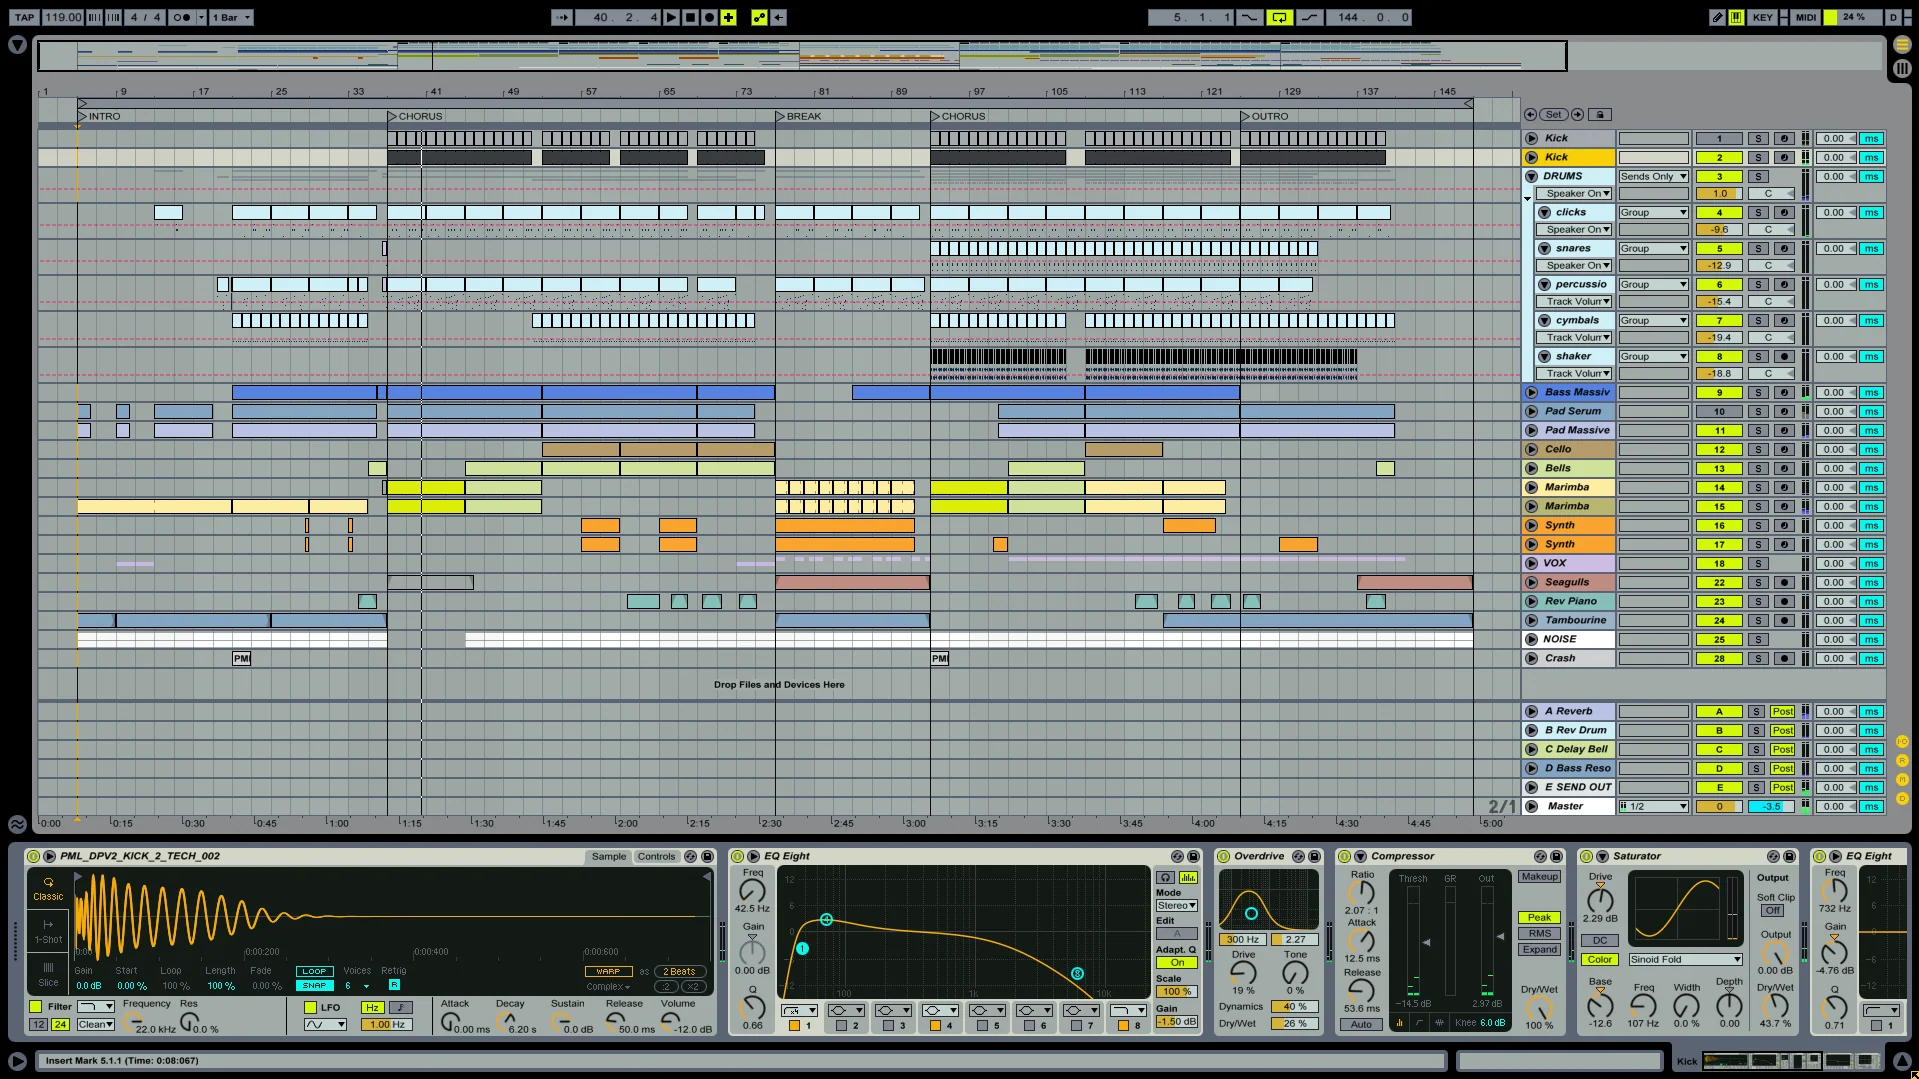Viewport: 1919px width, 1079px height.
Task: Toggle the track 9 Bass Massiv activator
Action: 1719,392
